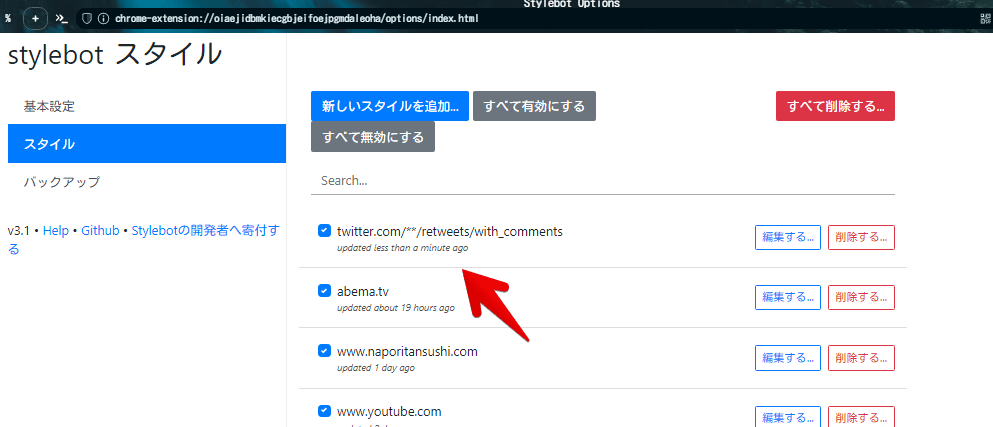This screenshot has height=427, width=993.
Task: Click the terminal prompt icon in toolbar
Action: (x=61, y=18)
